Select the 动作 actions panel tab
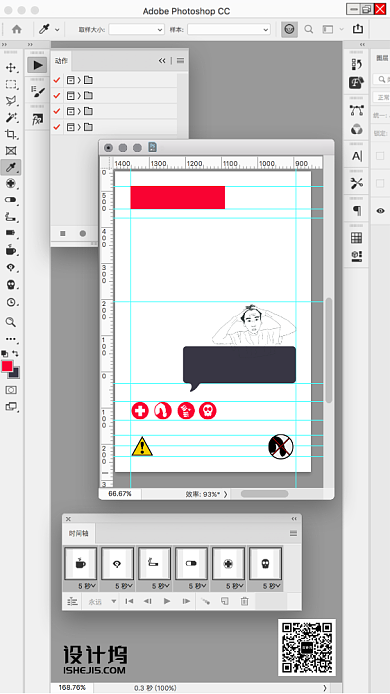The height and width of the screenshot is (694, 390). (x=61, y=61)
